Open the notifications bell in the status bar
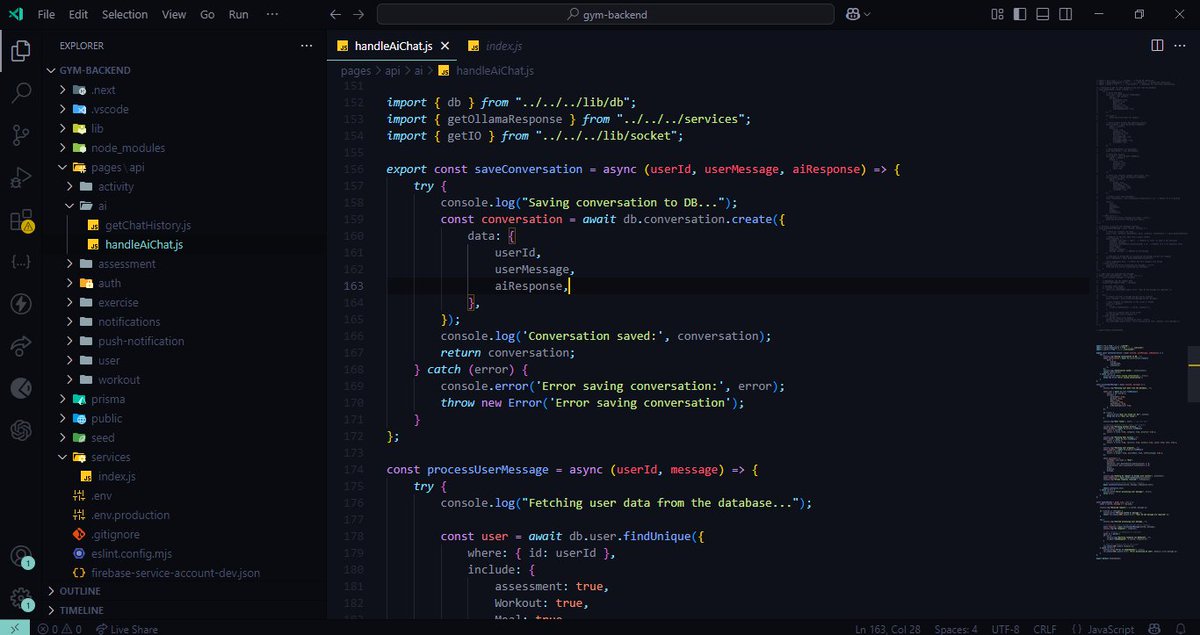Image resolution: width=1200 pixels, height=635 pixels. point(1180,629)
